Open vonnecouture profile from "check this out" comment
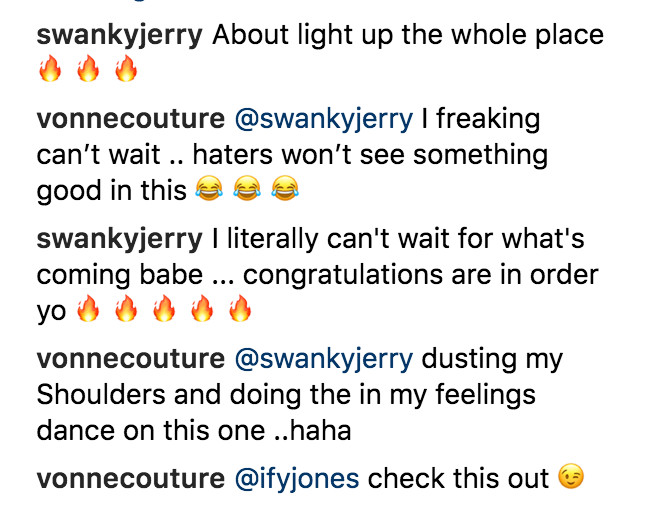Image resolution: width=650 pixels, height=508 pixels. tap(129, 479)
